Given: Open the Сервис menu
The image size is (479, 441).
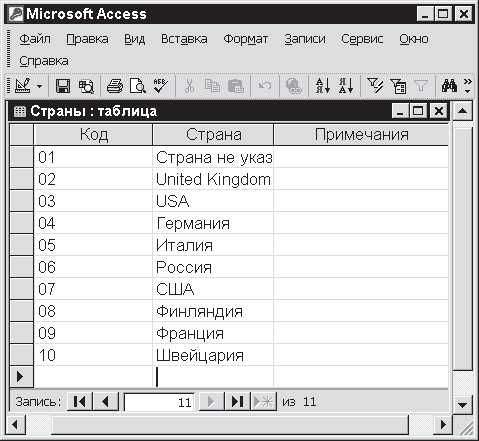Looking at the screenshot, I should [362, 39].
